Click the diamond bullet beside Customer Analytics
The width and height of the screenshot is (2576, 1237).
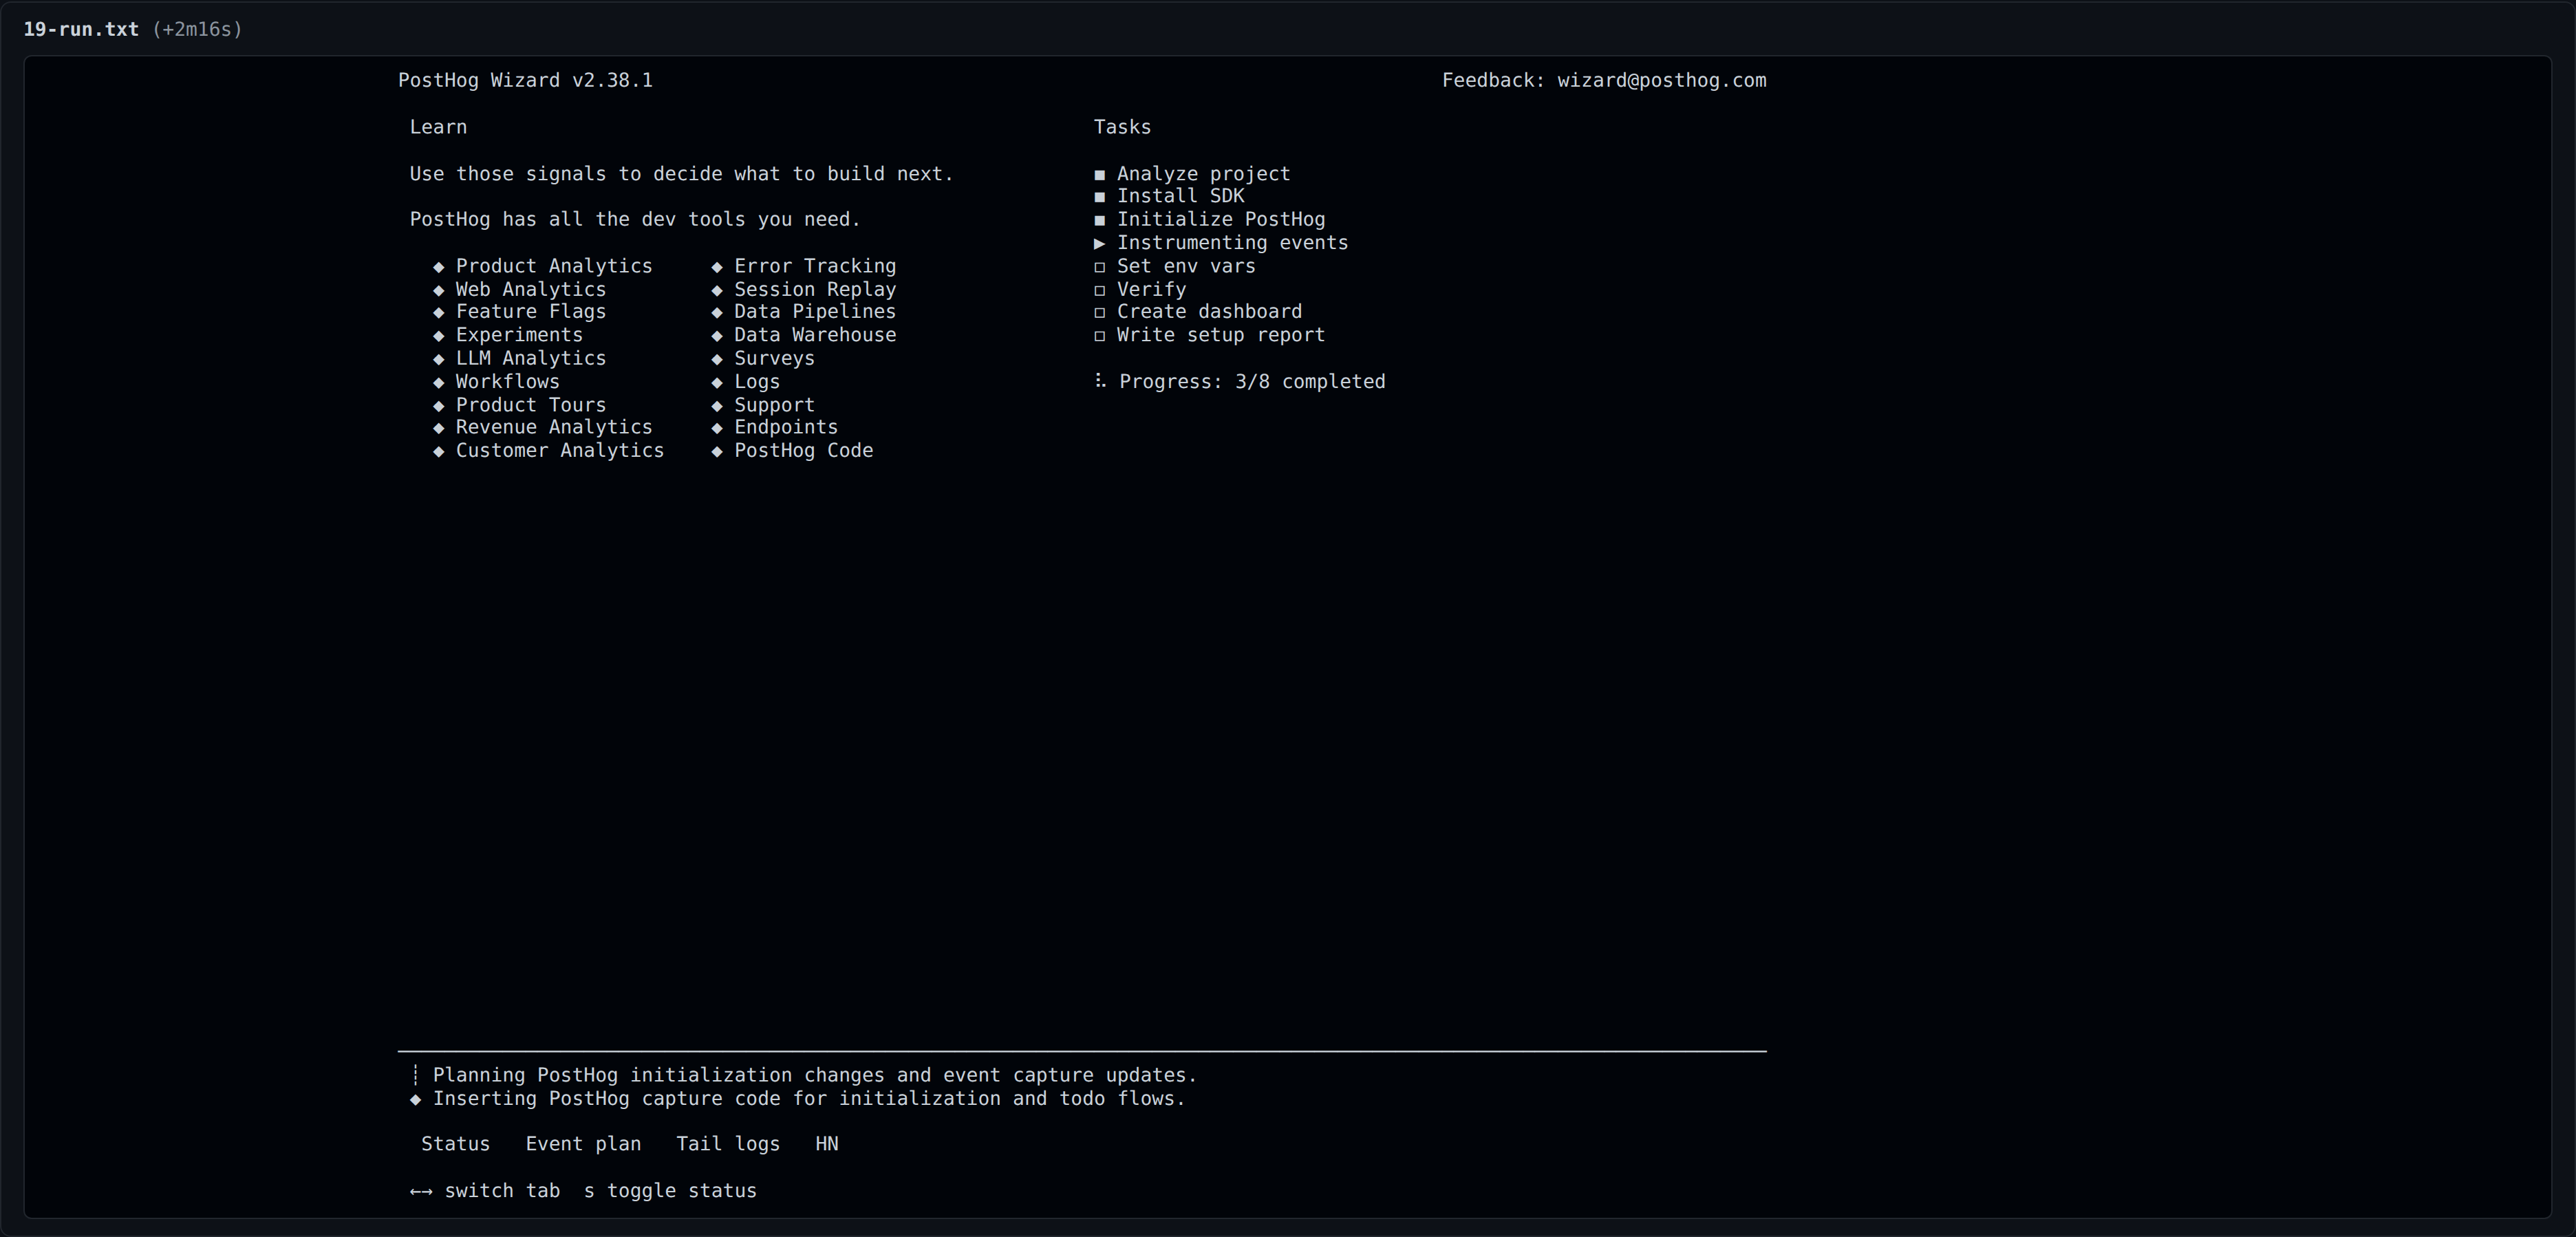click(438, 452)
